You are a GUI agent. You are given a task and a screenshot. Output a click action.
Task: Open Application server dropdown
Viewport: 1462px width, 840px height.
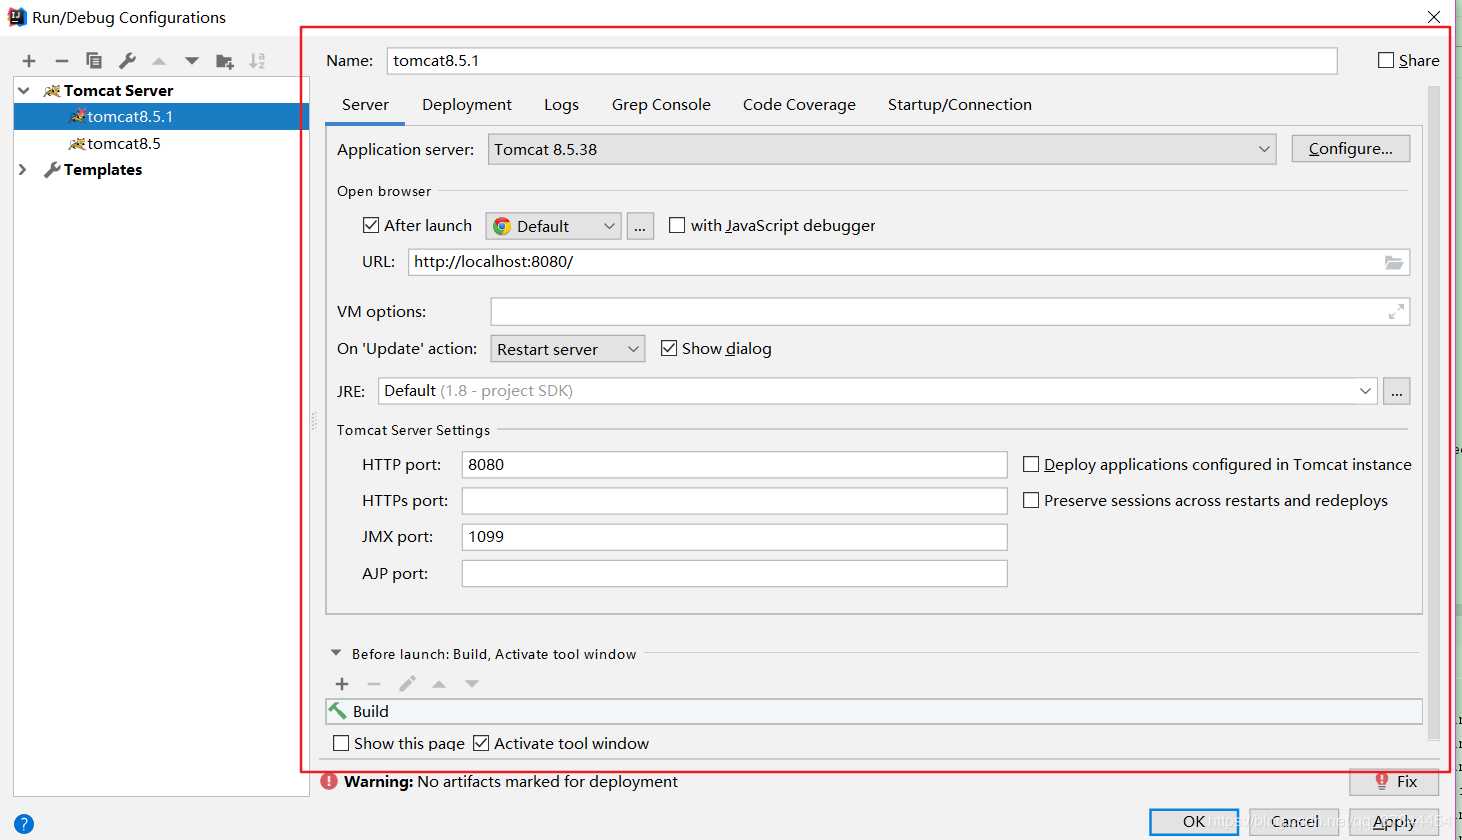coord(882,149)
